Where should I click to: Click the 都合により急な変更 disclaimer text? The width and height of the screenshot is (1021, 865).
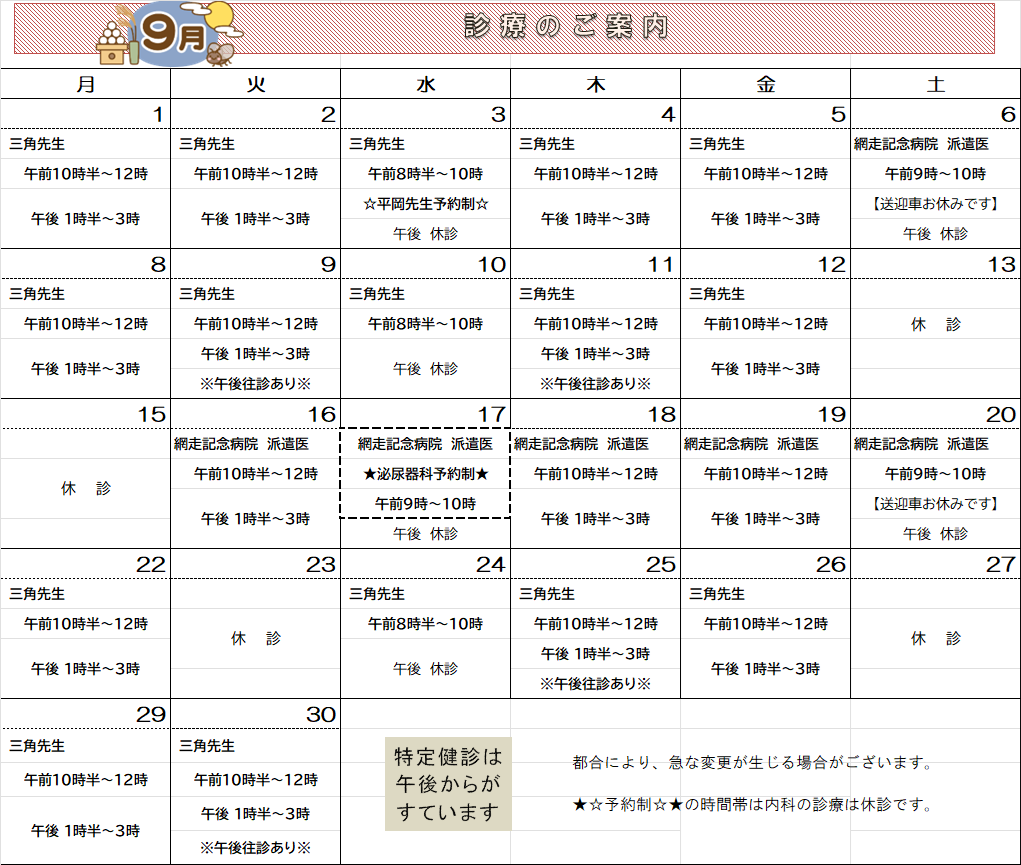click(x=752, y=763)
